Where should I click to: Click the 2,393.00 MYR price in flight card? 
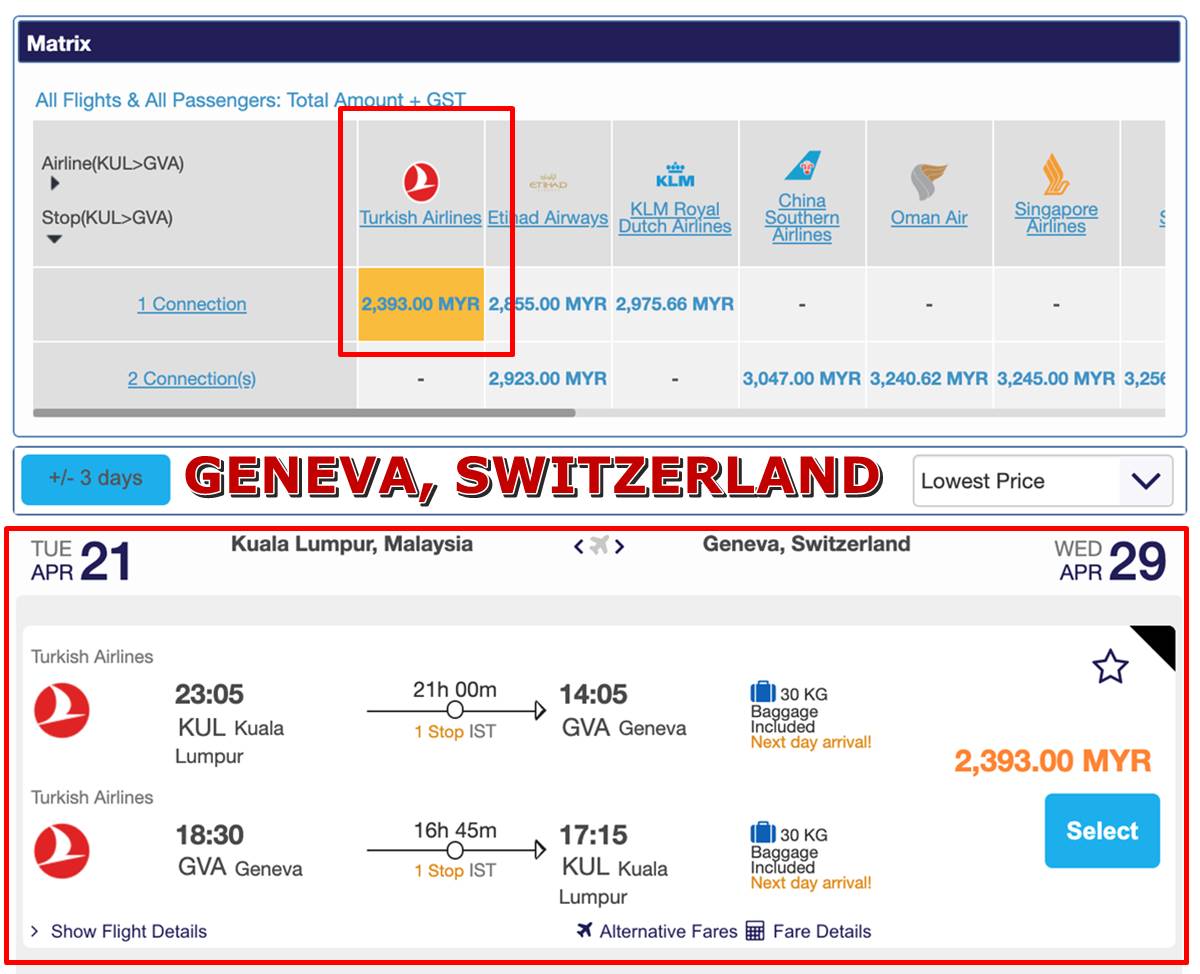point(1053,761)
